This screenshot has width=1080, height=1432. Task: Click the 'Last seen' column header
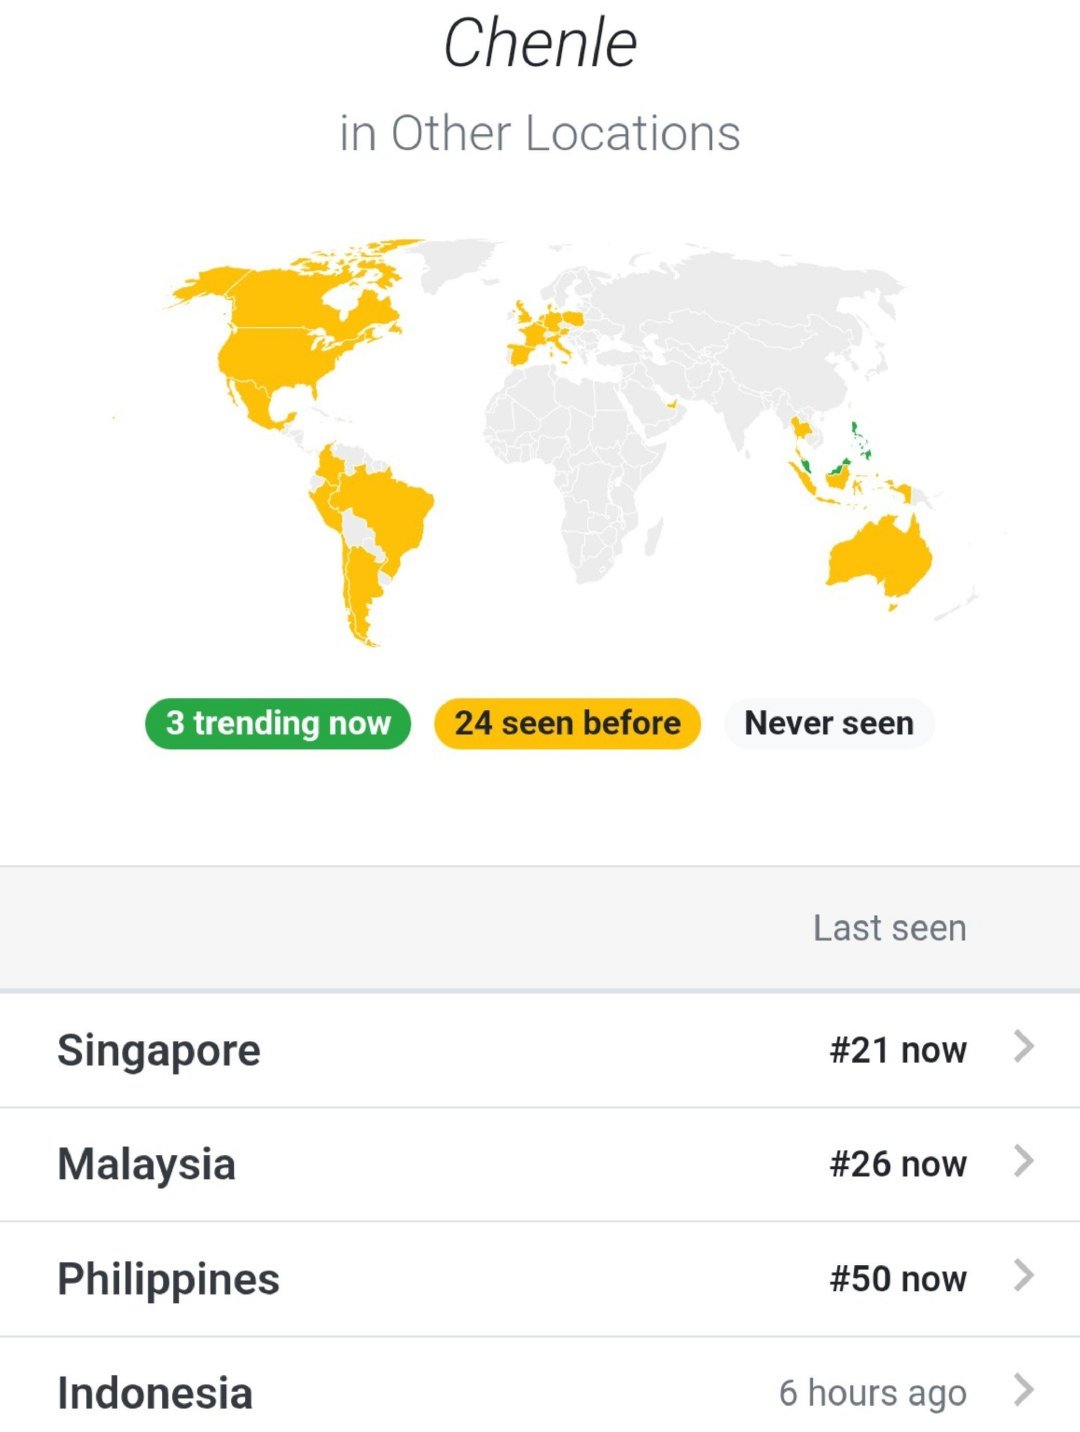[889, 928]
